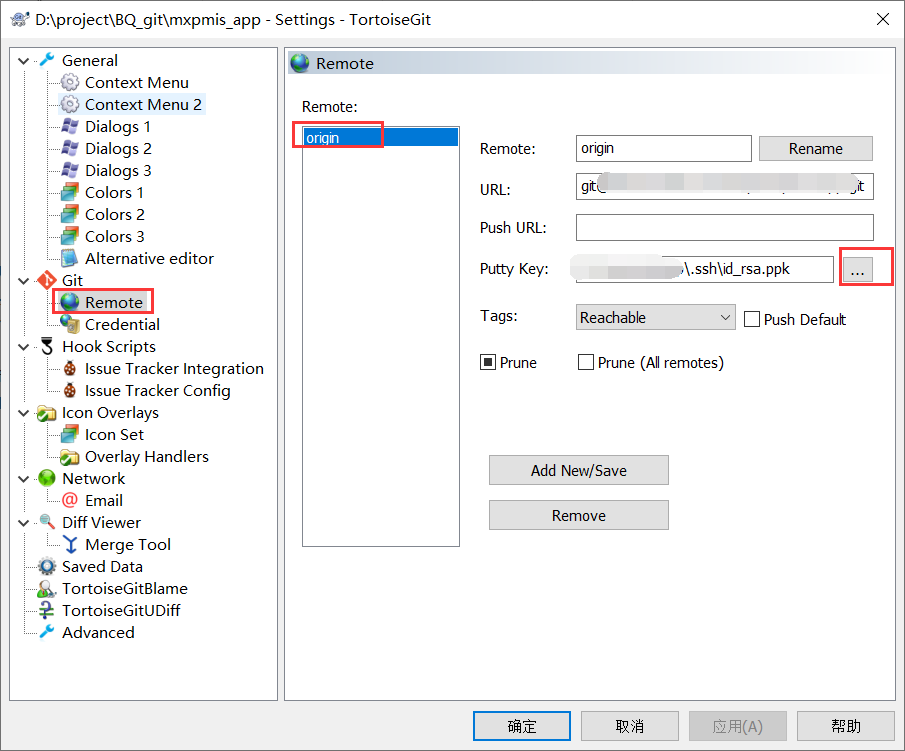The width and height of the screenshot is (905, 751).
Task: Check Prune (All remotes)
Action: point(584,362)
